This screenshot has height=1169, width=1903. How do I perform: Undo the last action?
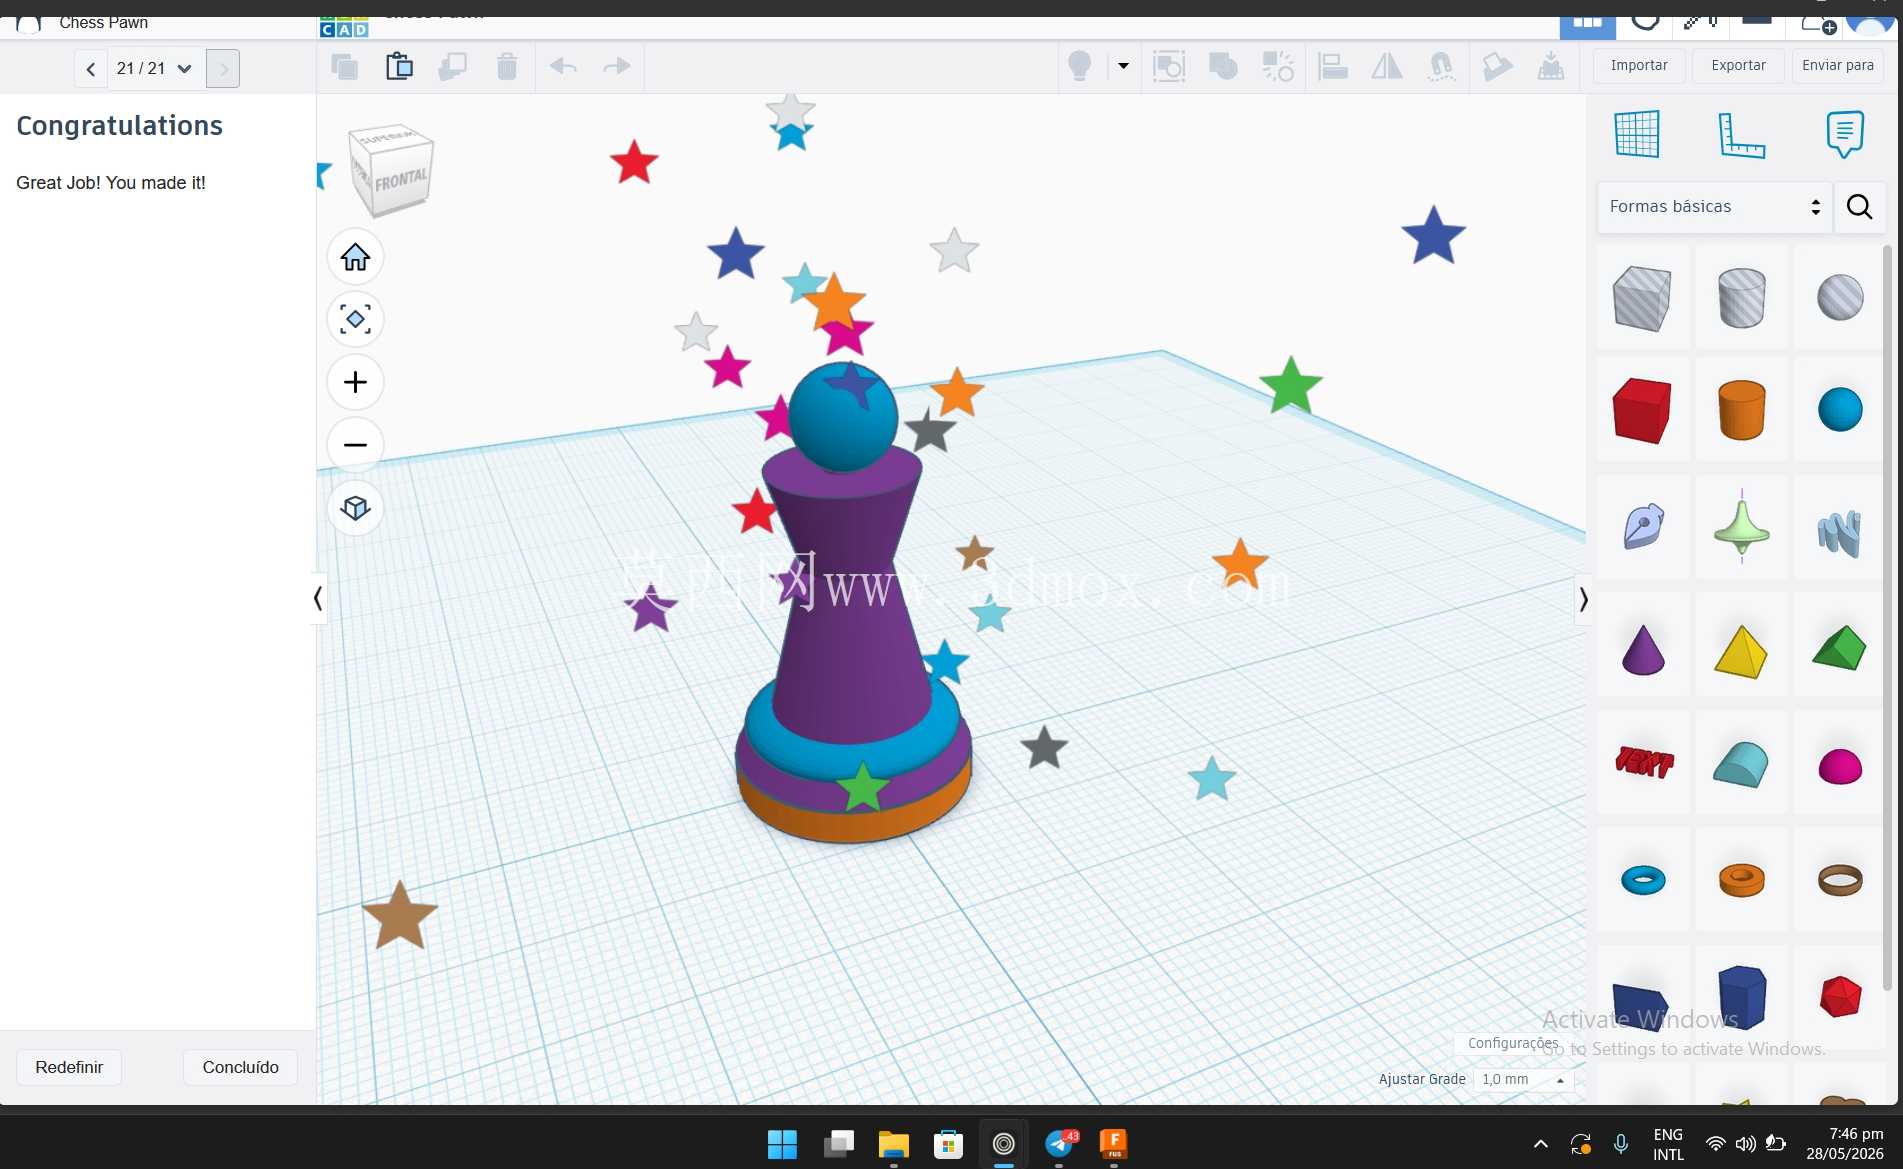pos(563,66)
